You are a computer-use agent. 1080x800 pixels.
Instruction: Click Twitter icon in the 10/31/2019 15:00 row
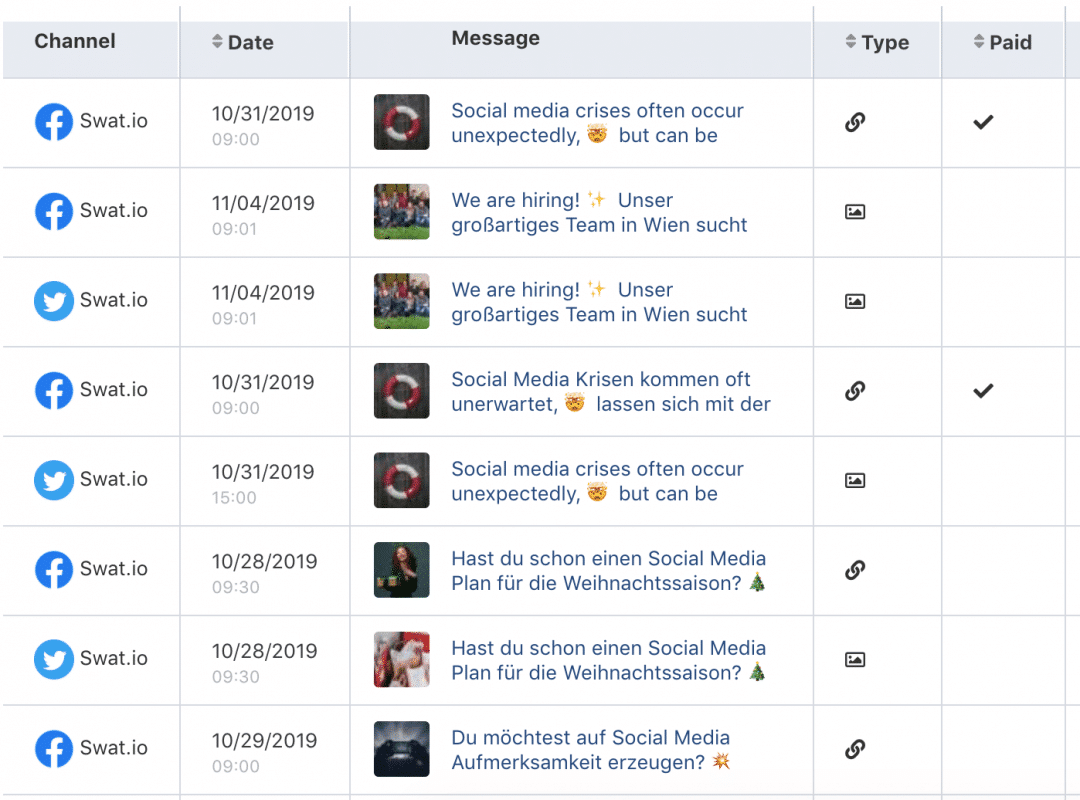pos(54,480)
